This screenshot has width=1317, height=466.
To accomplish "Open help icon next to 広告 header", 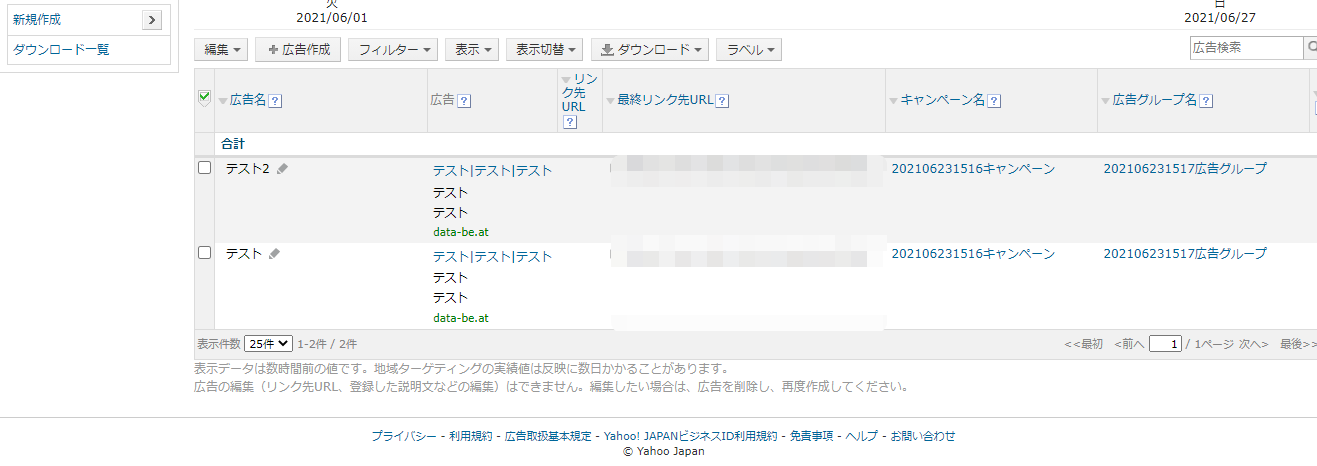I will [x=465, y=100].
